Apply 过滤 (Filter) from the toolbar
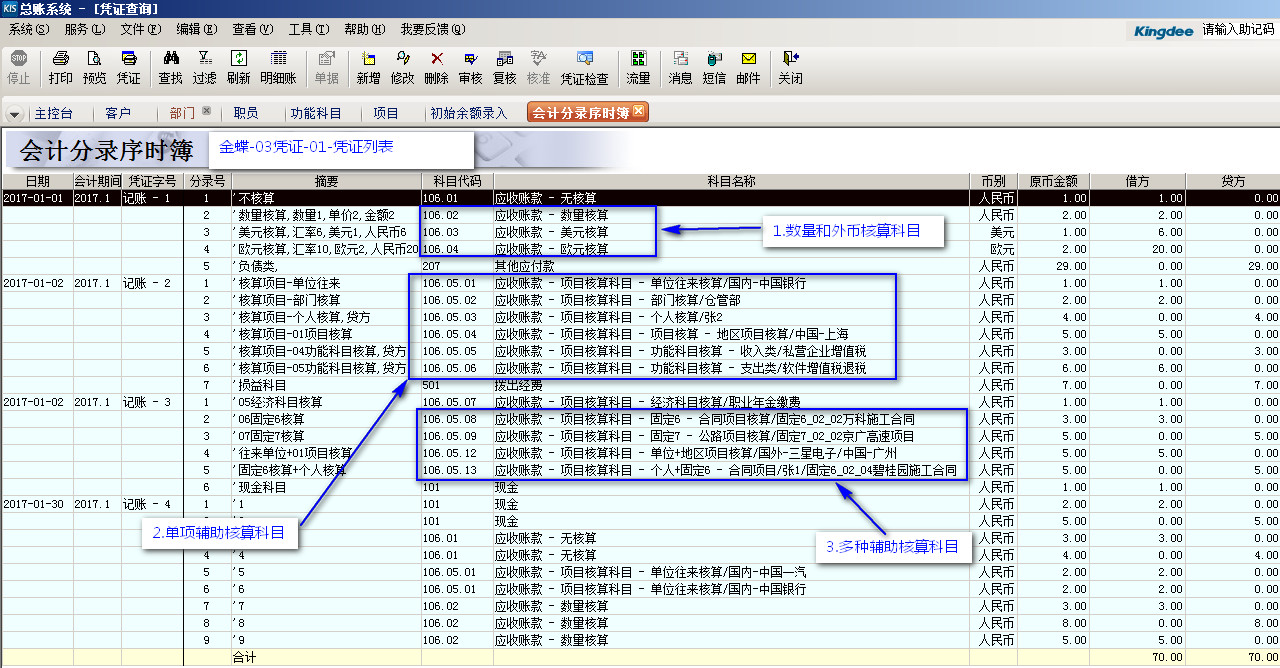1280x668 pixels. point(204,67)
